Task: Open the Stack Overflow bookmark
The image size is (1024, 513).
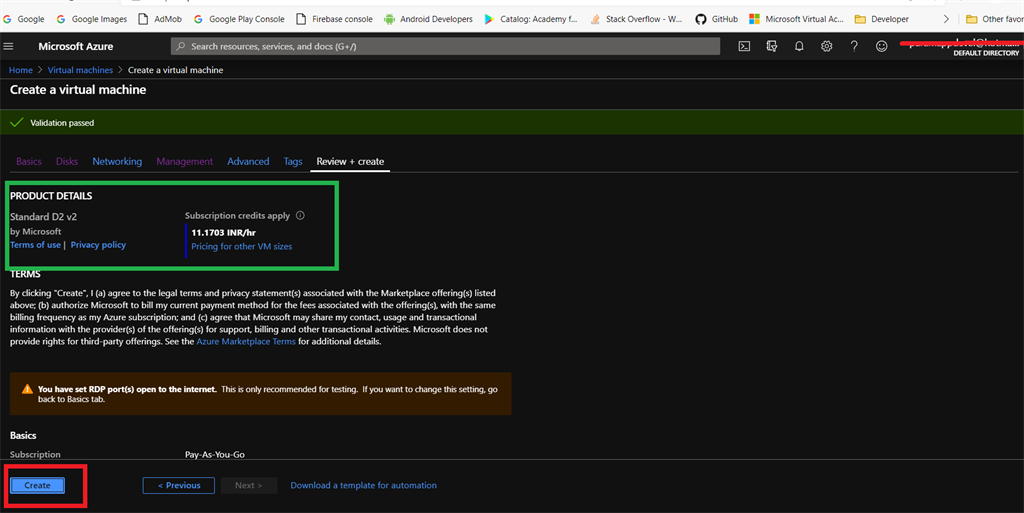Action: [x=636, y=19]
